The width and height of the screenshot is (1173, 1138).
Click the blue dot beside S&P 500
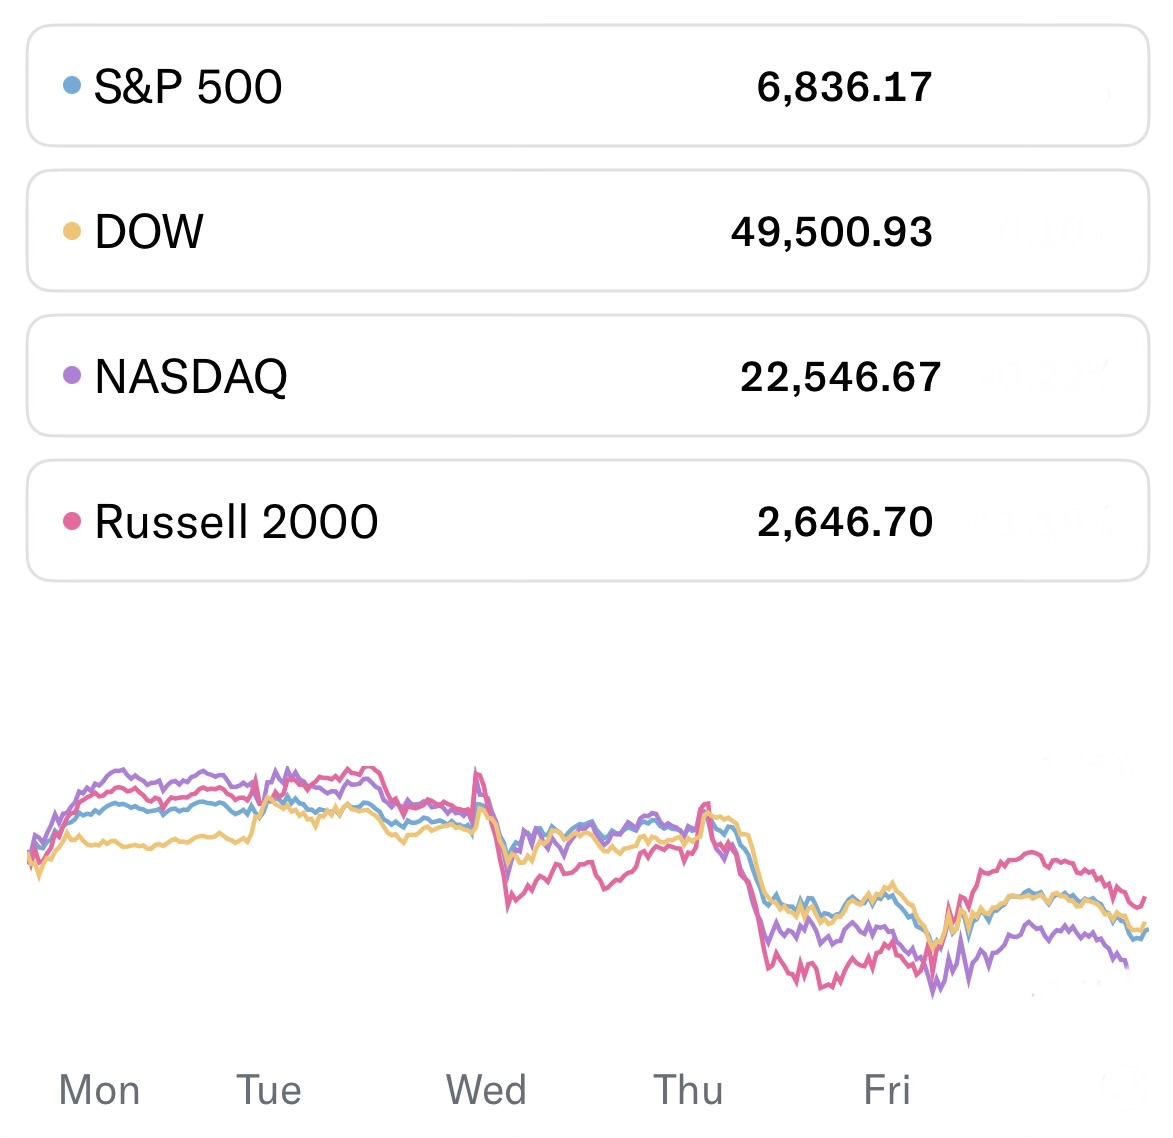(71, 86)
